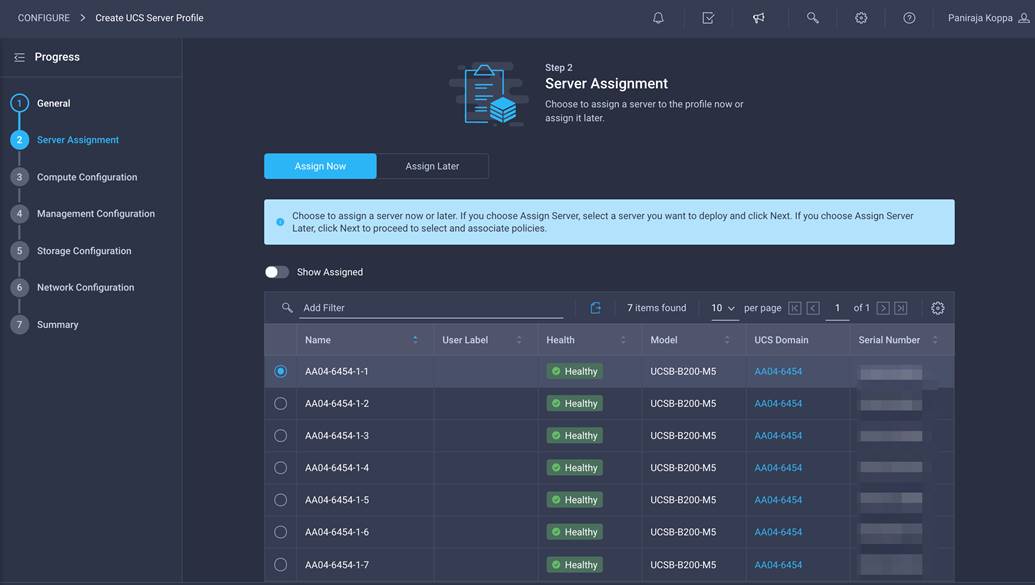This screenshot has width=1035, height=585.
Task: Click the Healthy badge for AA04-6454-1-1
Action: click(574, 372)
